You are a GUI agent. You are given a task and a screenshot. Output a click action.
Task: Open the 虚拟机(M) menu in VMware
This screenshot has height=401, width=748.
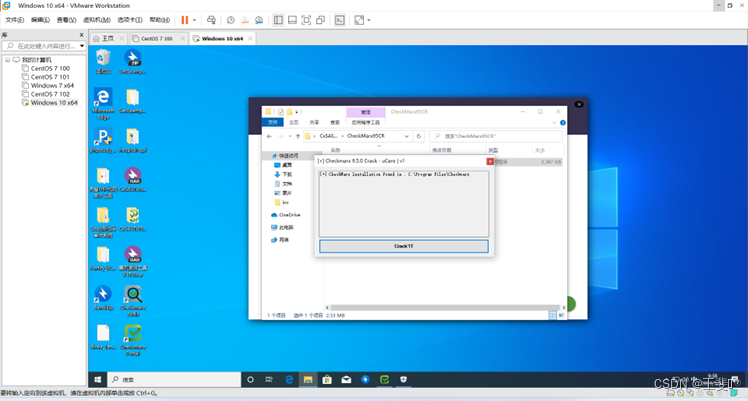(97, 20)
